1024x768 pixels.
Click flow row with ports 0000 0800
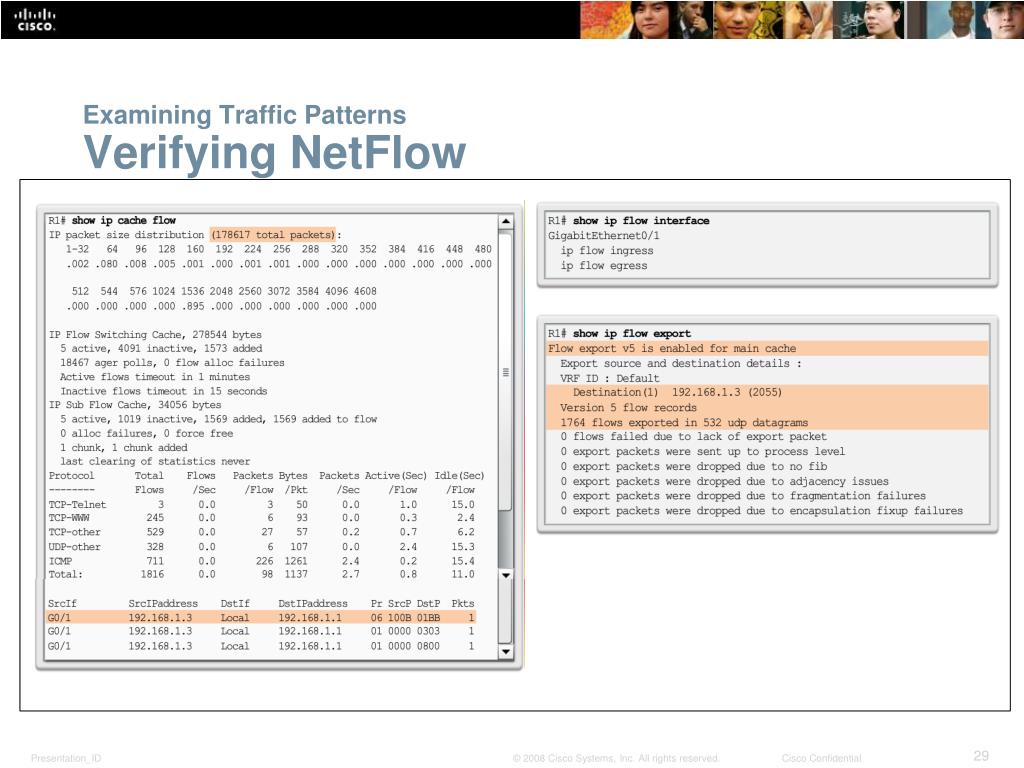[x=261, y=646]
